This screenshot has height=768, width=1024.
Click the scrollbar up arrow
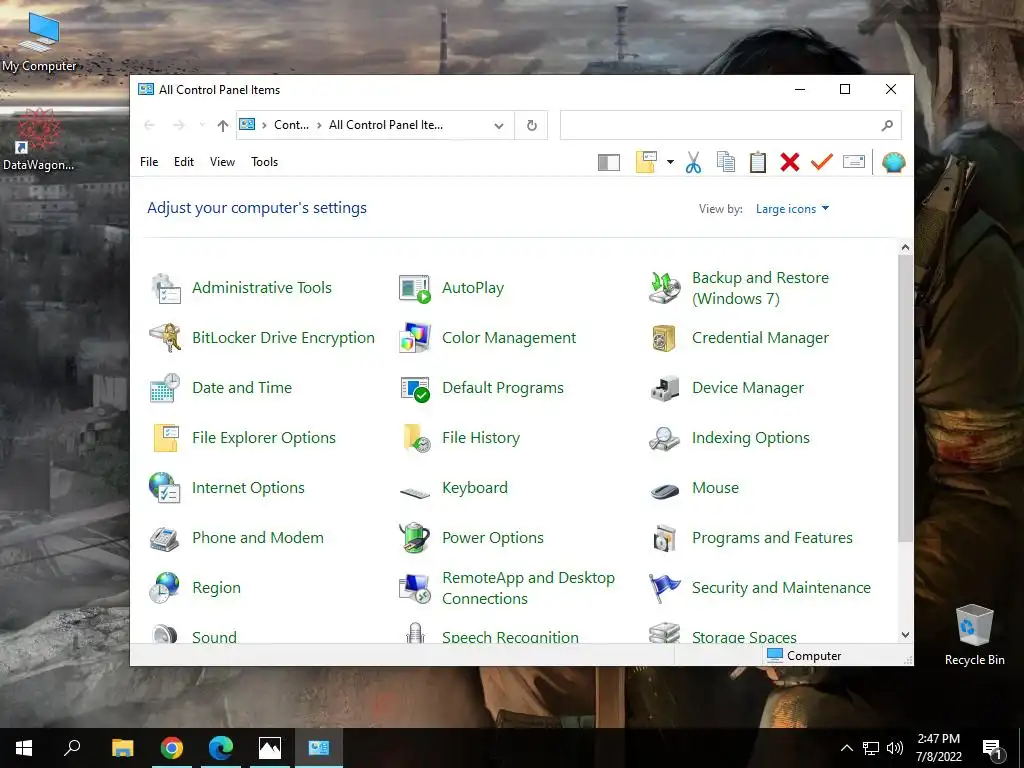(x=905, y=248)
